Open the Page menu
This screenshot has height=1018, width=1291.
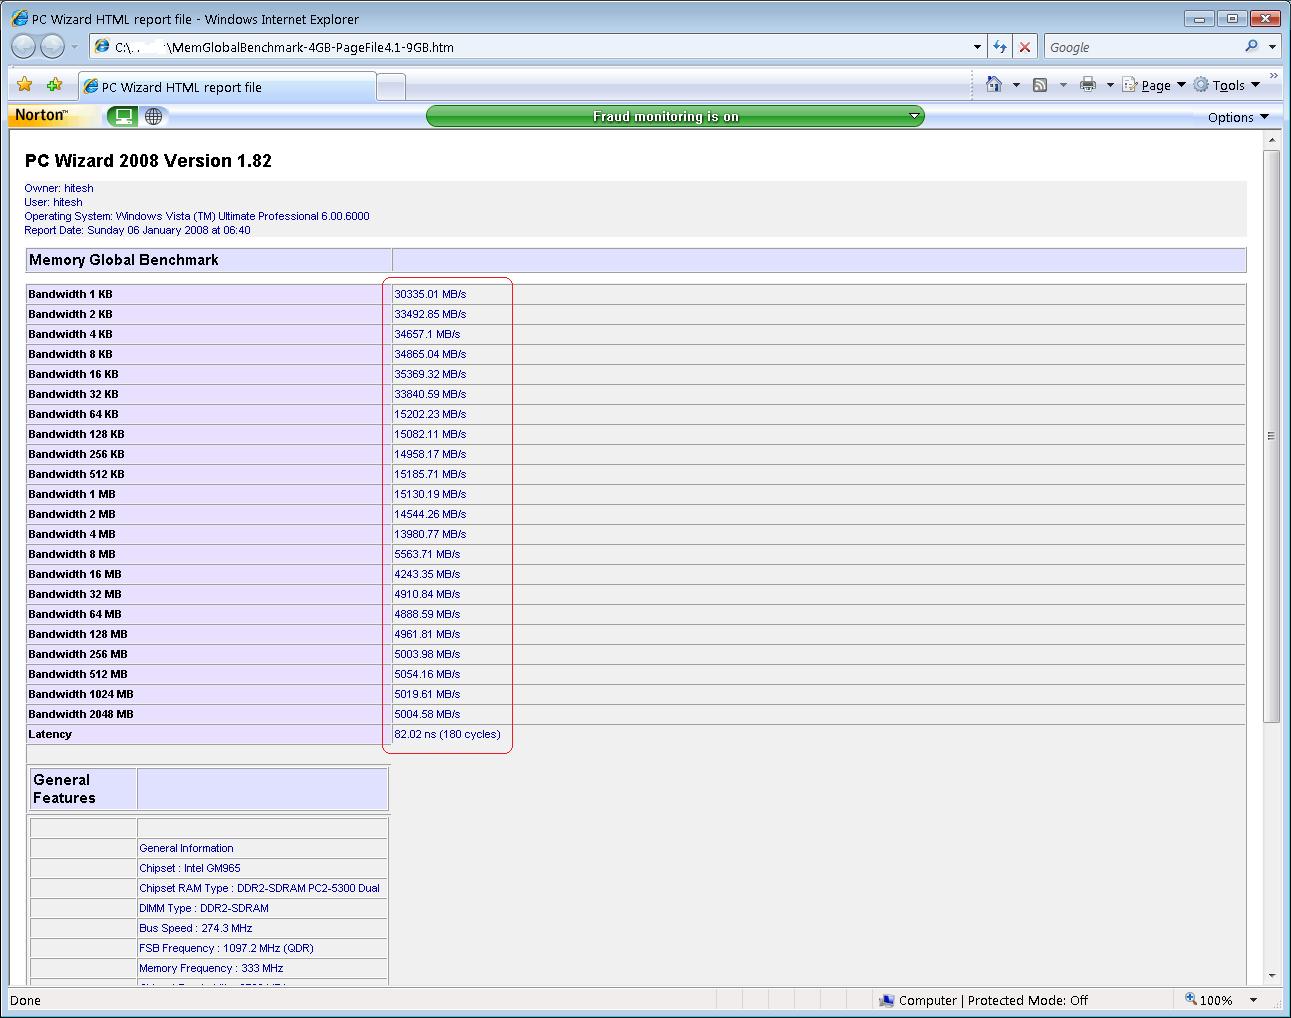[1154, 85]
